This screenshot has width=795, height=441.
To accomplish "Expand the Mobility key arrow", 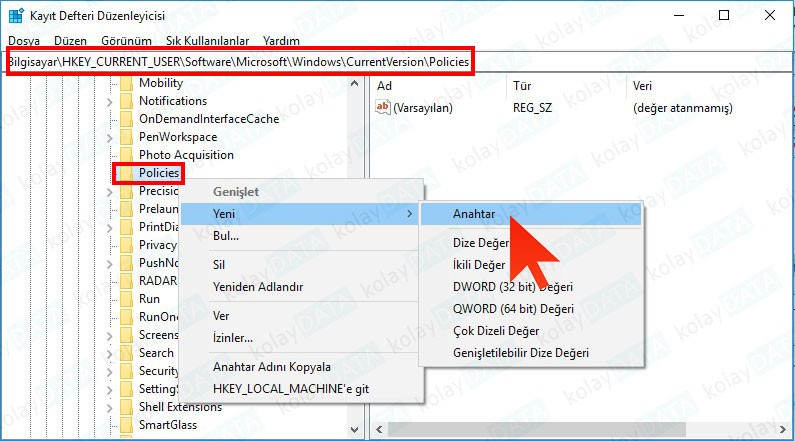I will (109, 83).
